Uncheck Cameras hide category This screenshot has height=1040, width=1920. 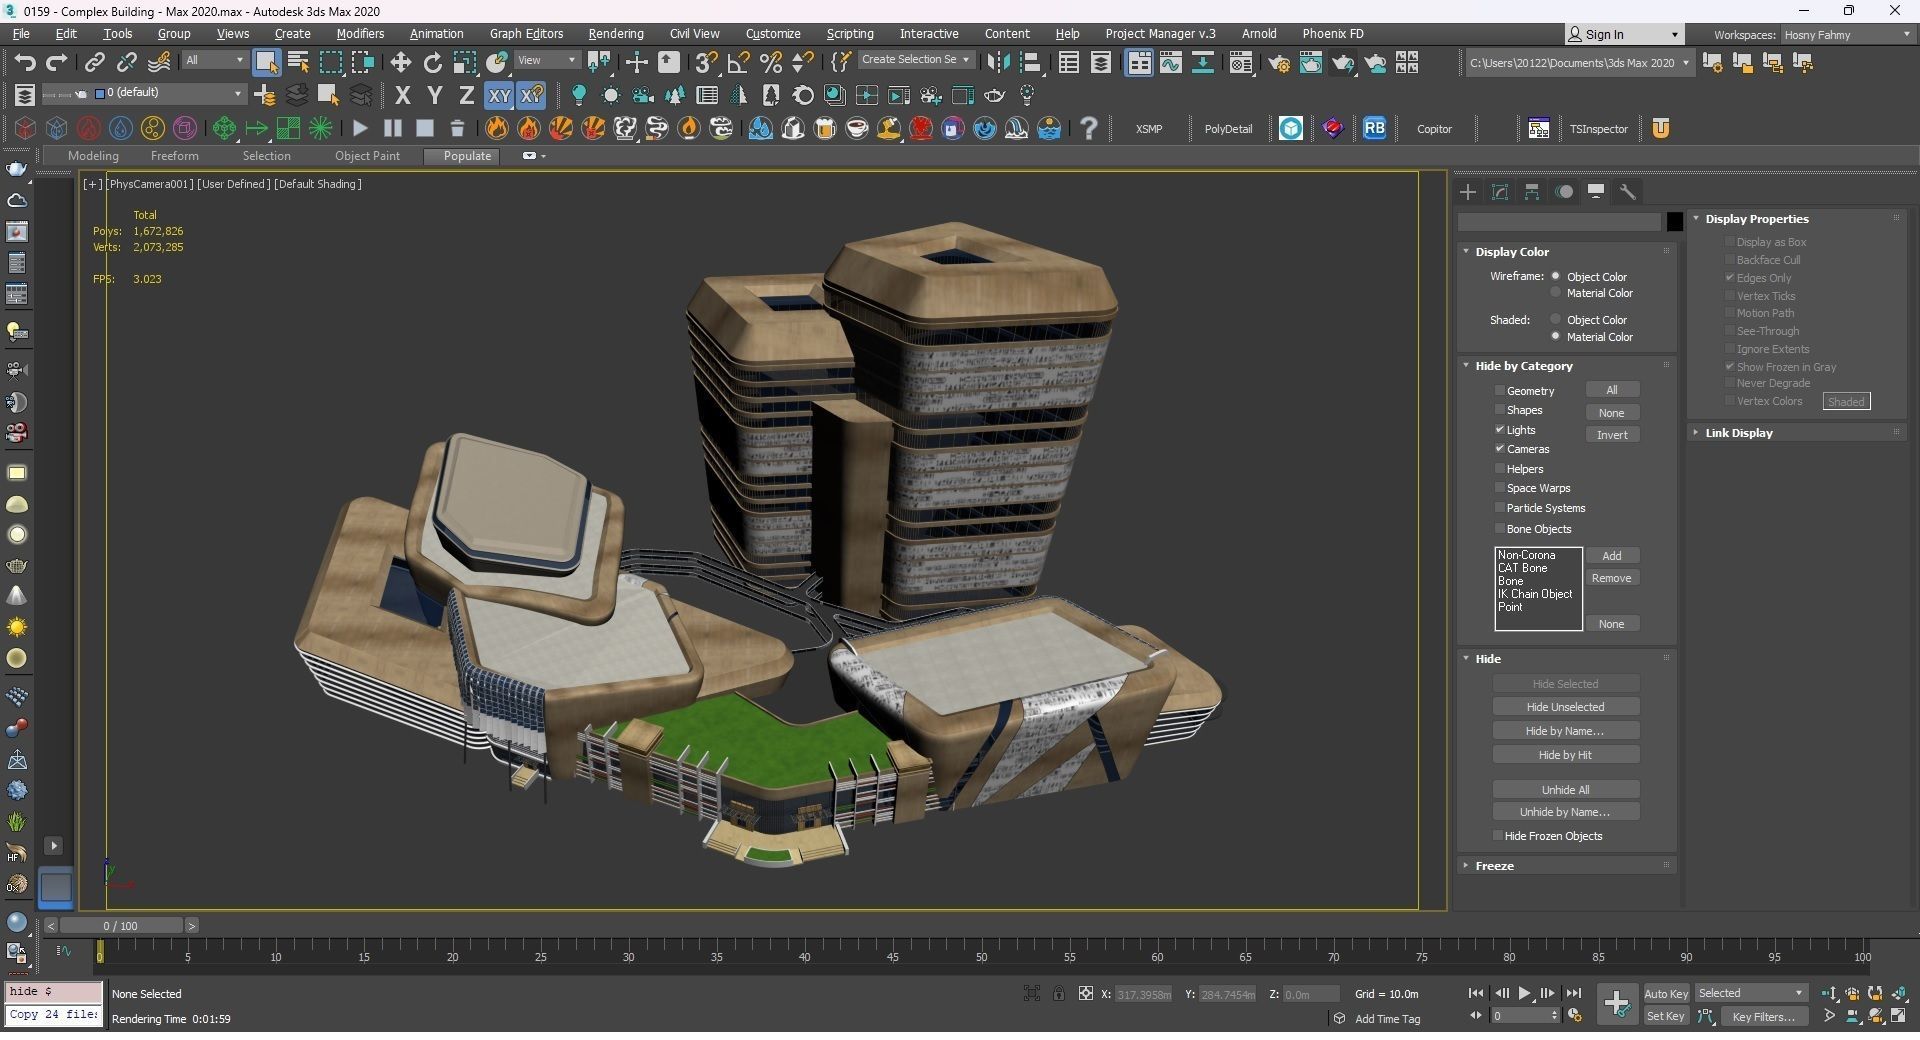[x=1500, y=449]
